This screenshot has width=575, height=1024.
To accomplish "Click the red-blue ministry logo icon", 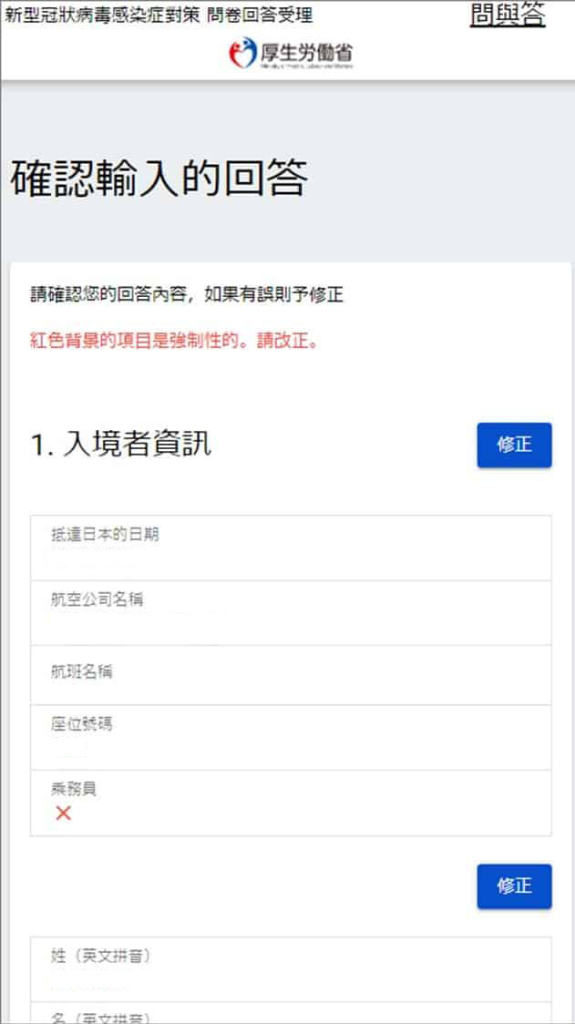I will coord(242,53).
